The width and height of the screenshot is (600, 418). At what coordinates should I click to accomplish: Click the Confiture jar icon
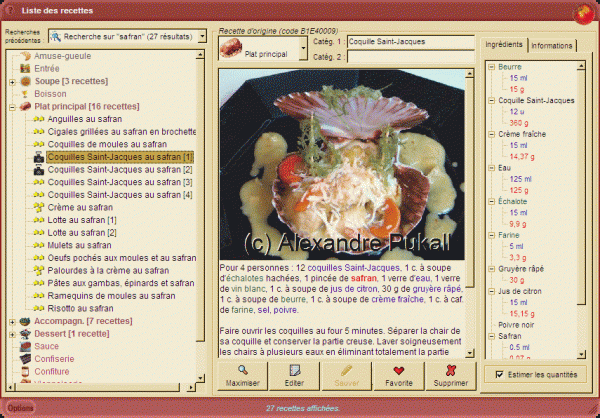(26, 371)
